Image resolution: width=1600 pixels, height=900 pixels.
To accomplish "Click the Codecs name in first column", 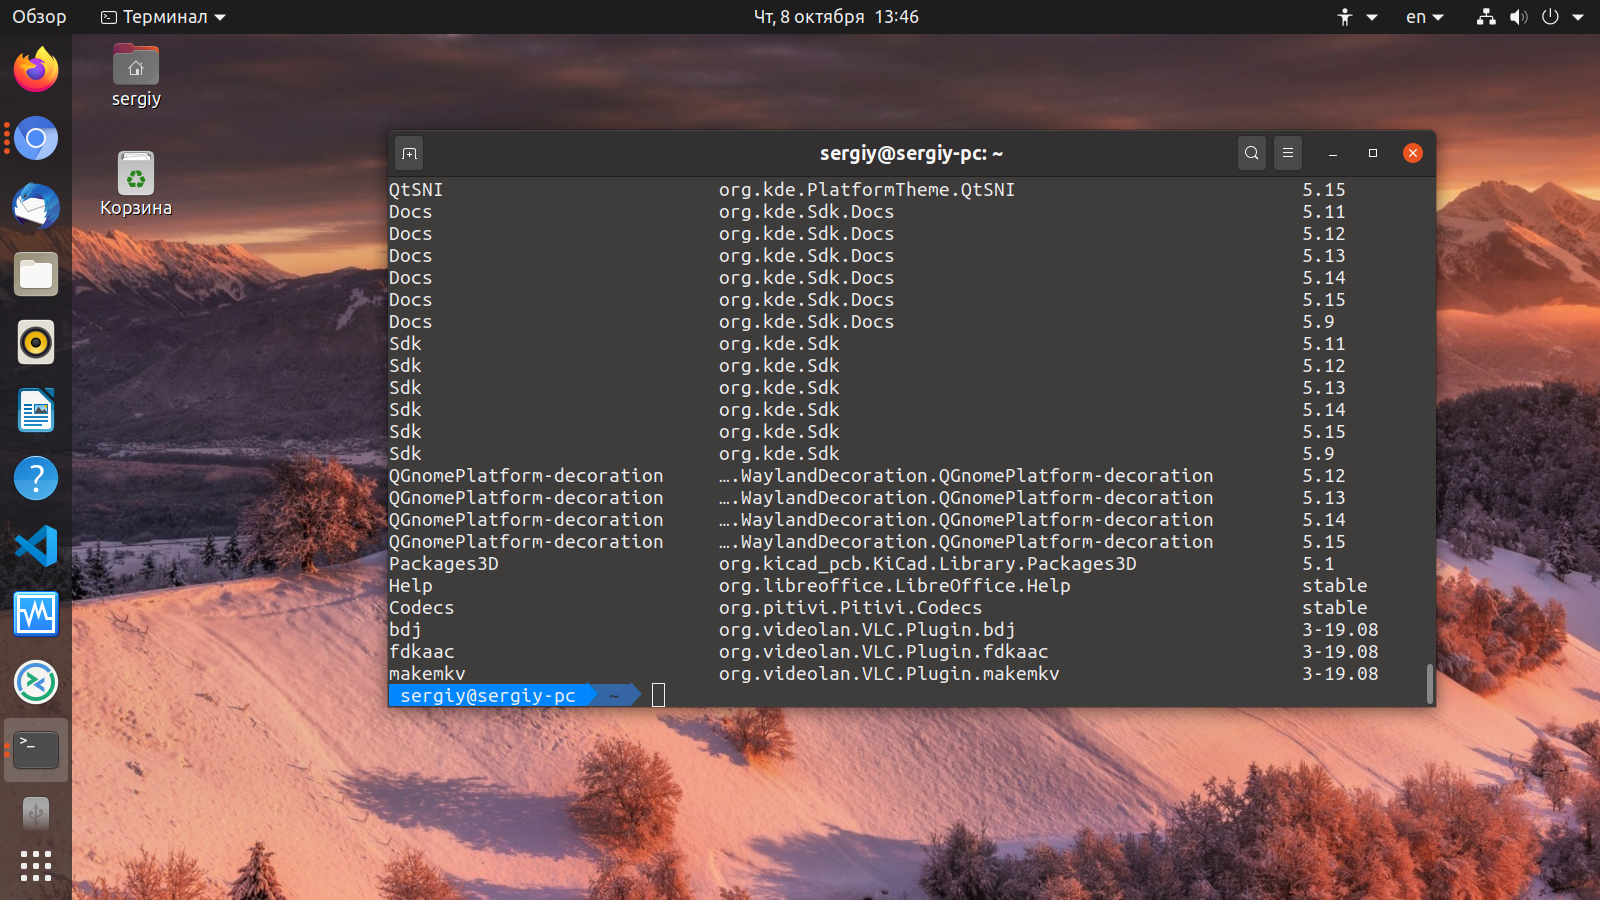I will (x=421, y=608).
